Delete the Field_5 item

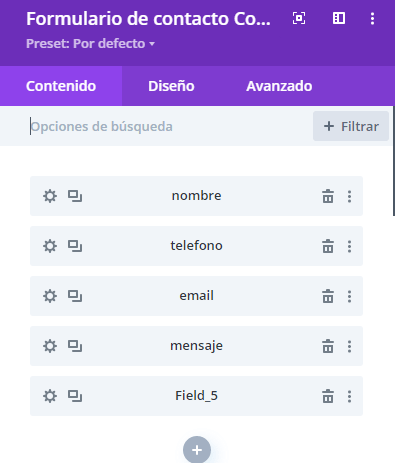point(328,396)
